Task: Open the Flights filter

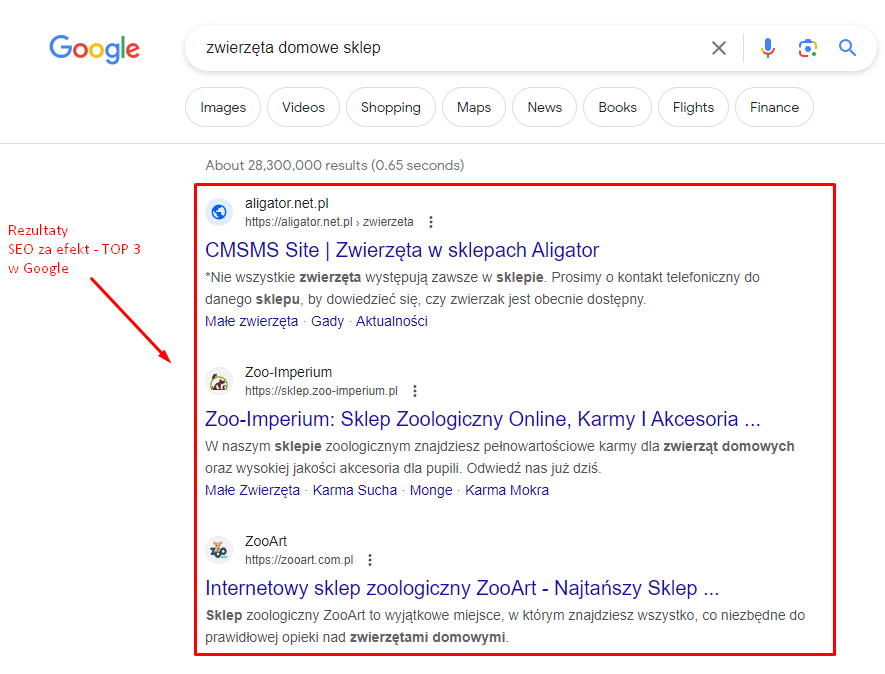Action: tap(693, 107)
